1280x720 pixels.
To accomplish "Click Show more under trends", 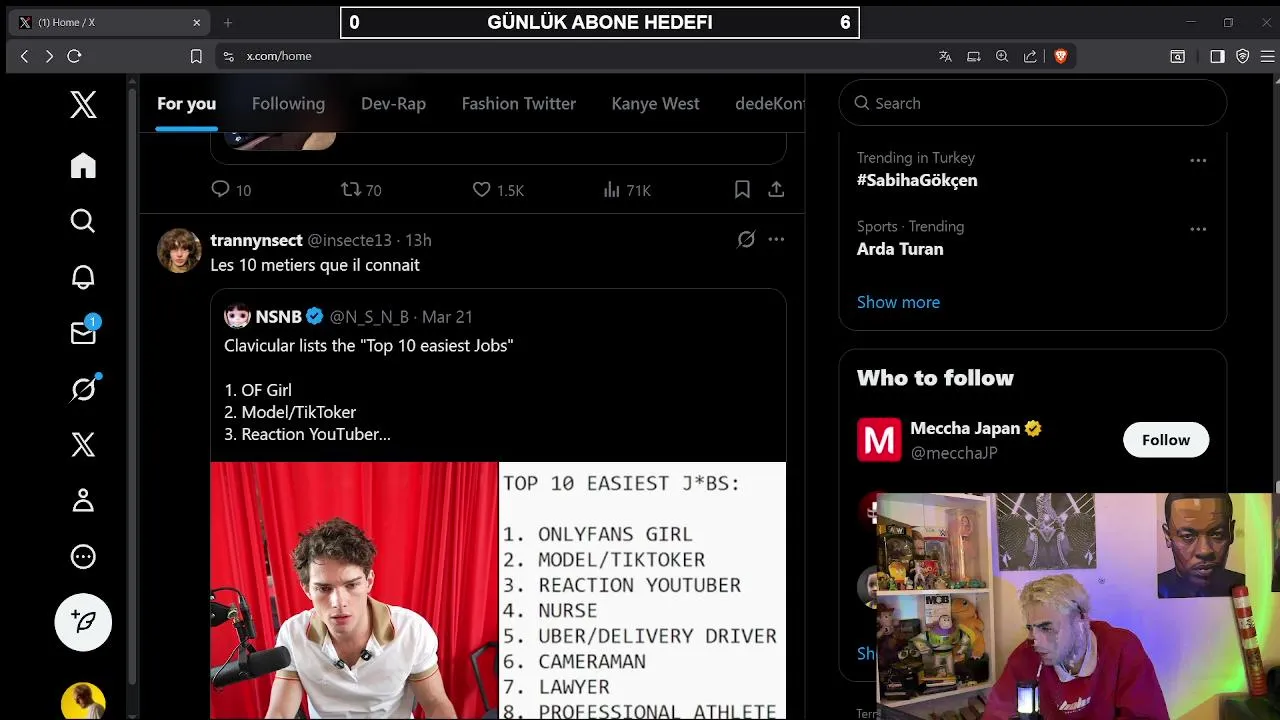I will tap(898, 302).
